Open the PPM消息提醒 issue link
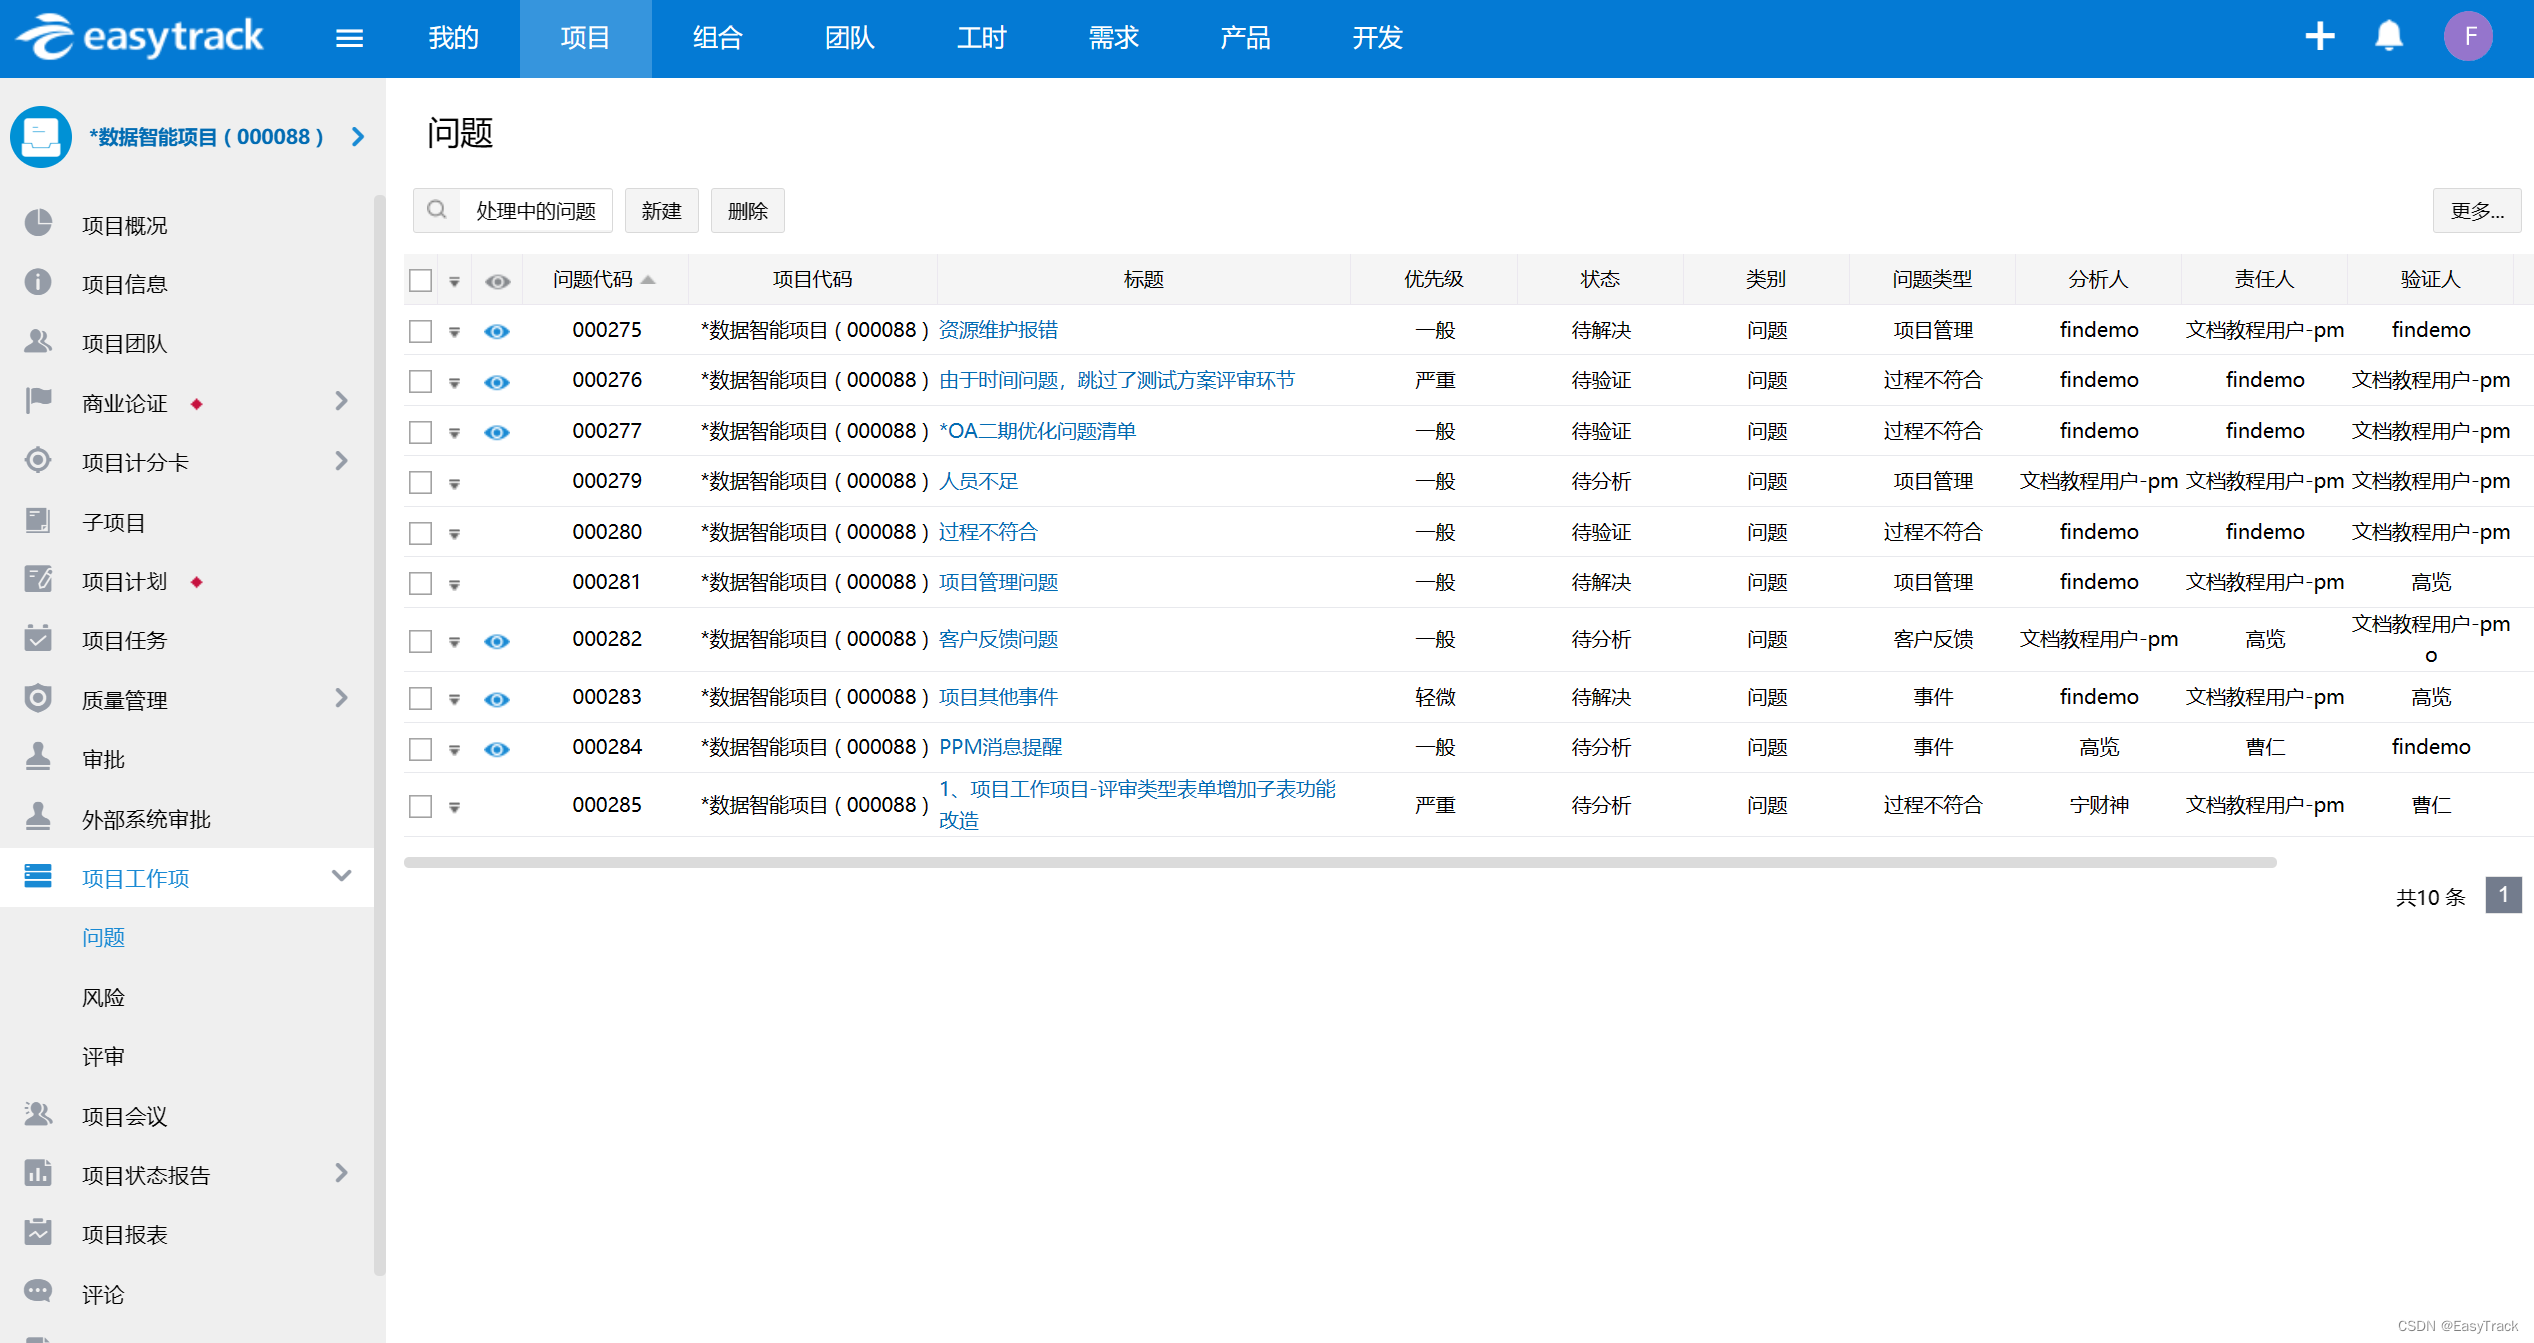The image size is (2534, 1343). [x=1000, y=747]
